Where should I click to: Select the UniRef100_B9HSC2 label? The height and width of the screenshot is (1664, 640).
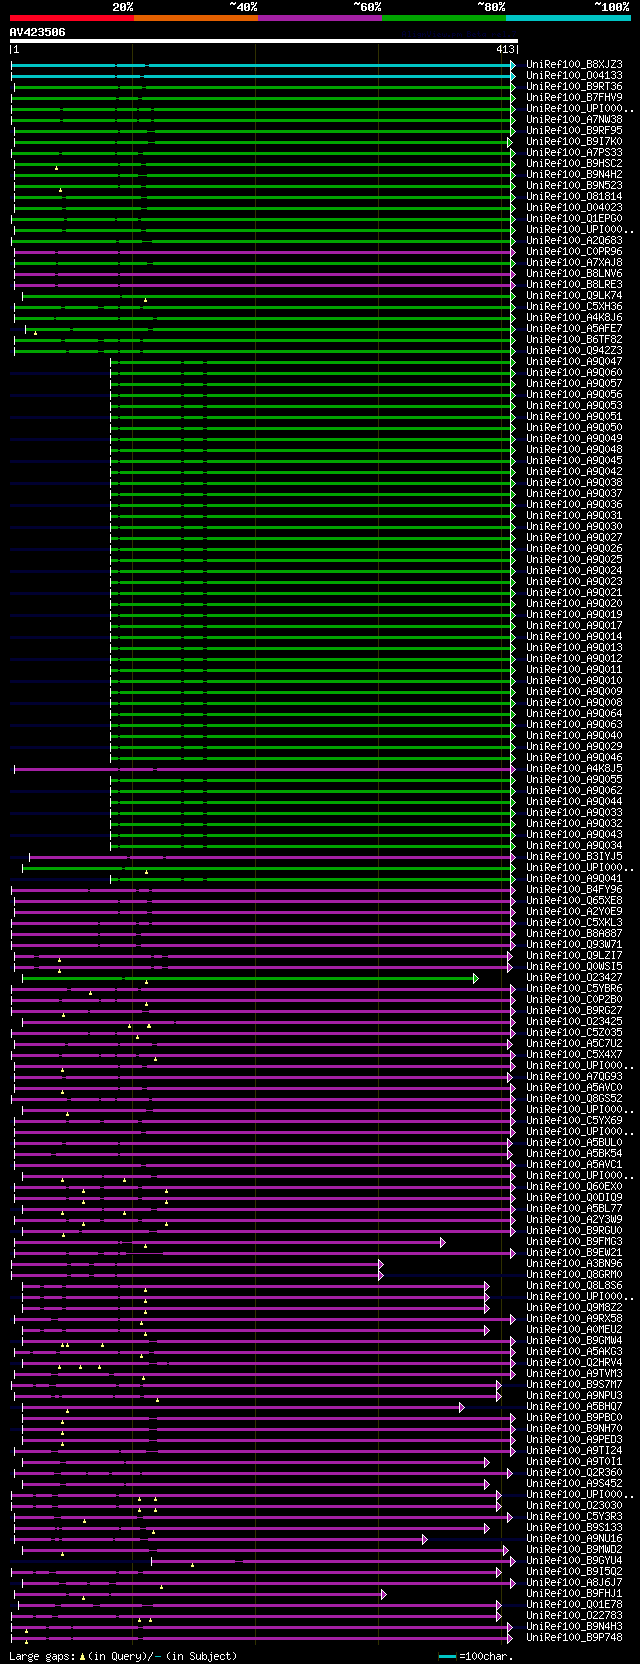click(x=574, y=163)
